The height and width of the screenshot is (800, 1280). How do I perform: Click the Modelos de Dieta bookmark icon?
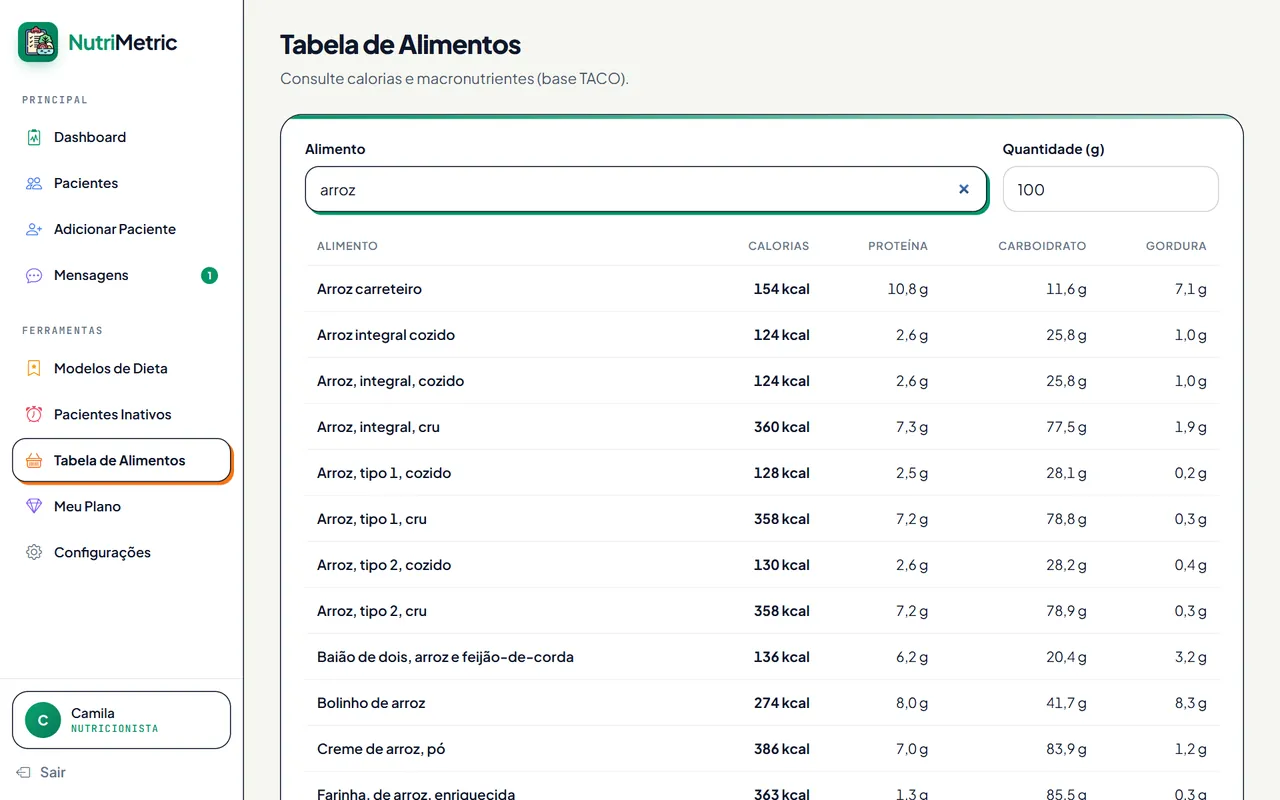[x=34, y=368]
